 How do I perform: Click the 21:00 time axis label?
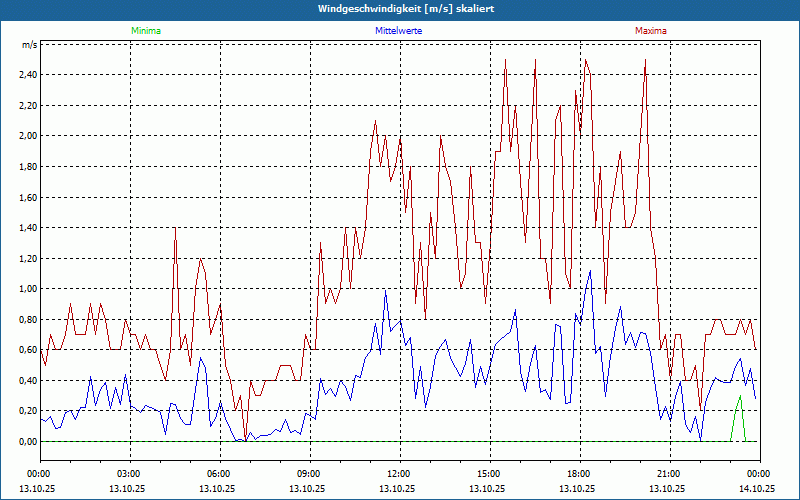(670, 474)
